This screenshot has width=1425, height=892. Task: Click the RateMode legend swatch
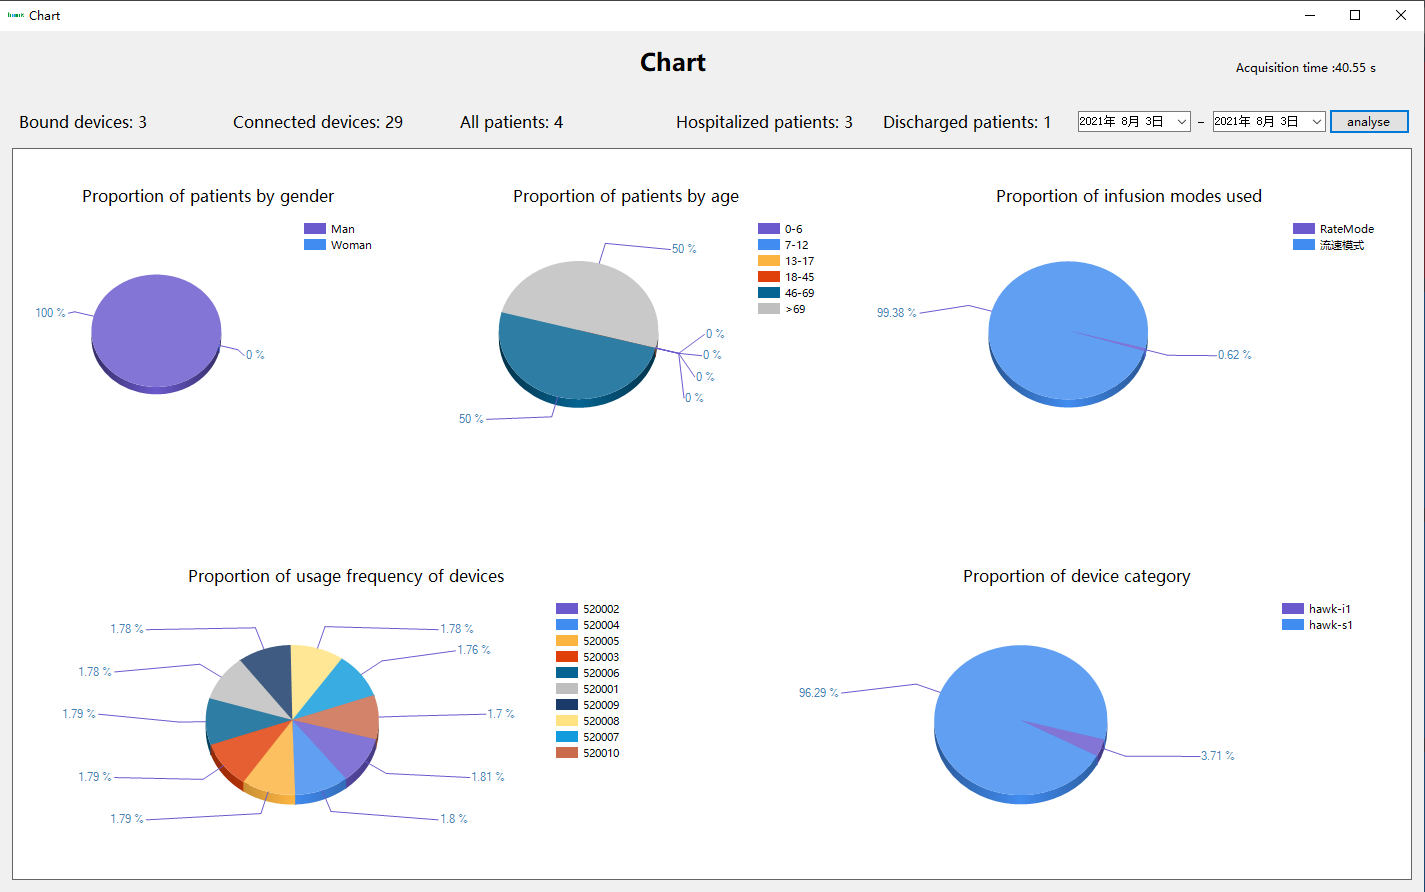click(1303, 229)
